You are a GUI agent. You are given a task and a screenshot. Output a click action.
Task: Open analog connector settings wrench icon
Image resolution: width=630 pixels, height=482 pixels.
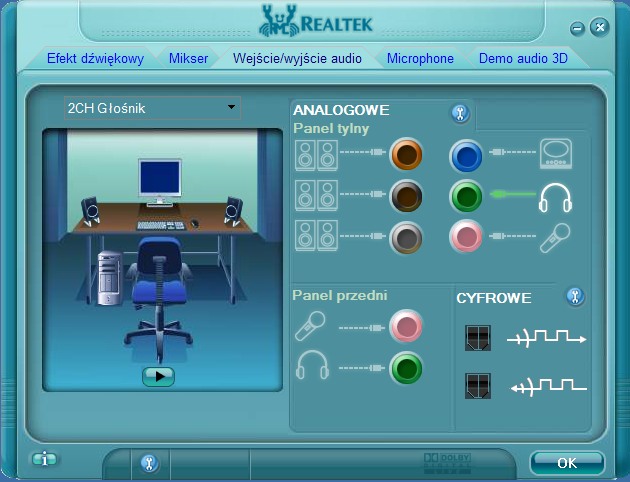click(x=460, y=113)
